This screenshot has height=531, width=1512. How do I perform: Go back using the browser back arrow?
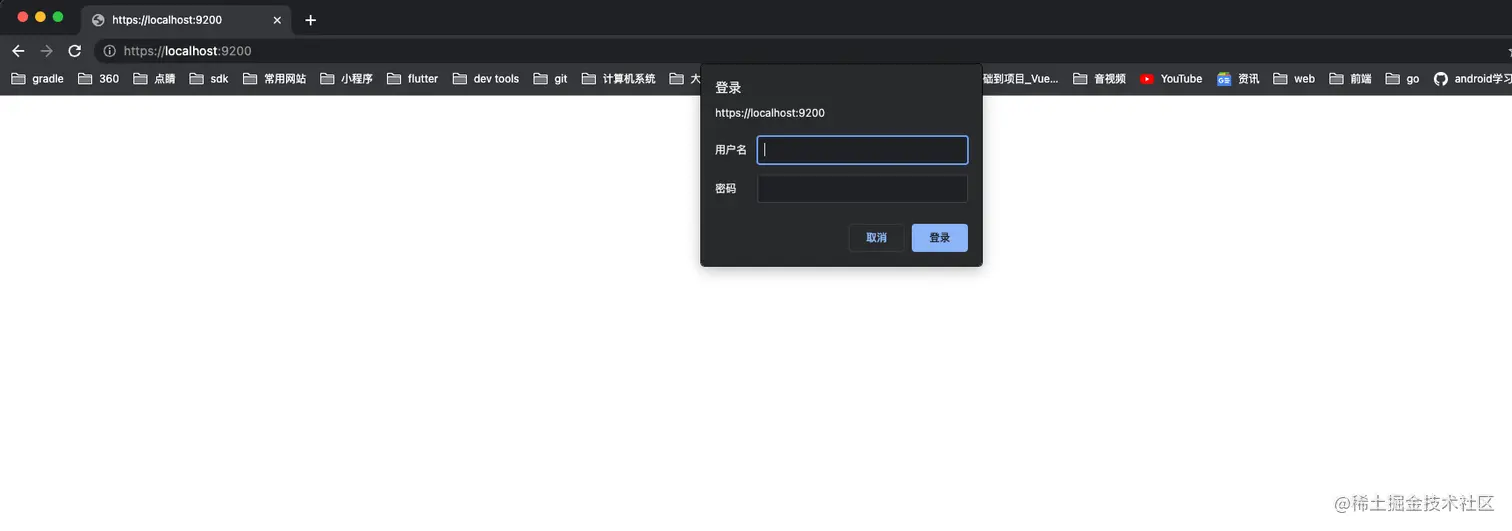point(18,51)
